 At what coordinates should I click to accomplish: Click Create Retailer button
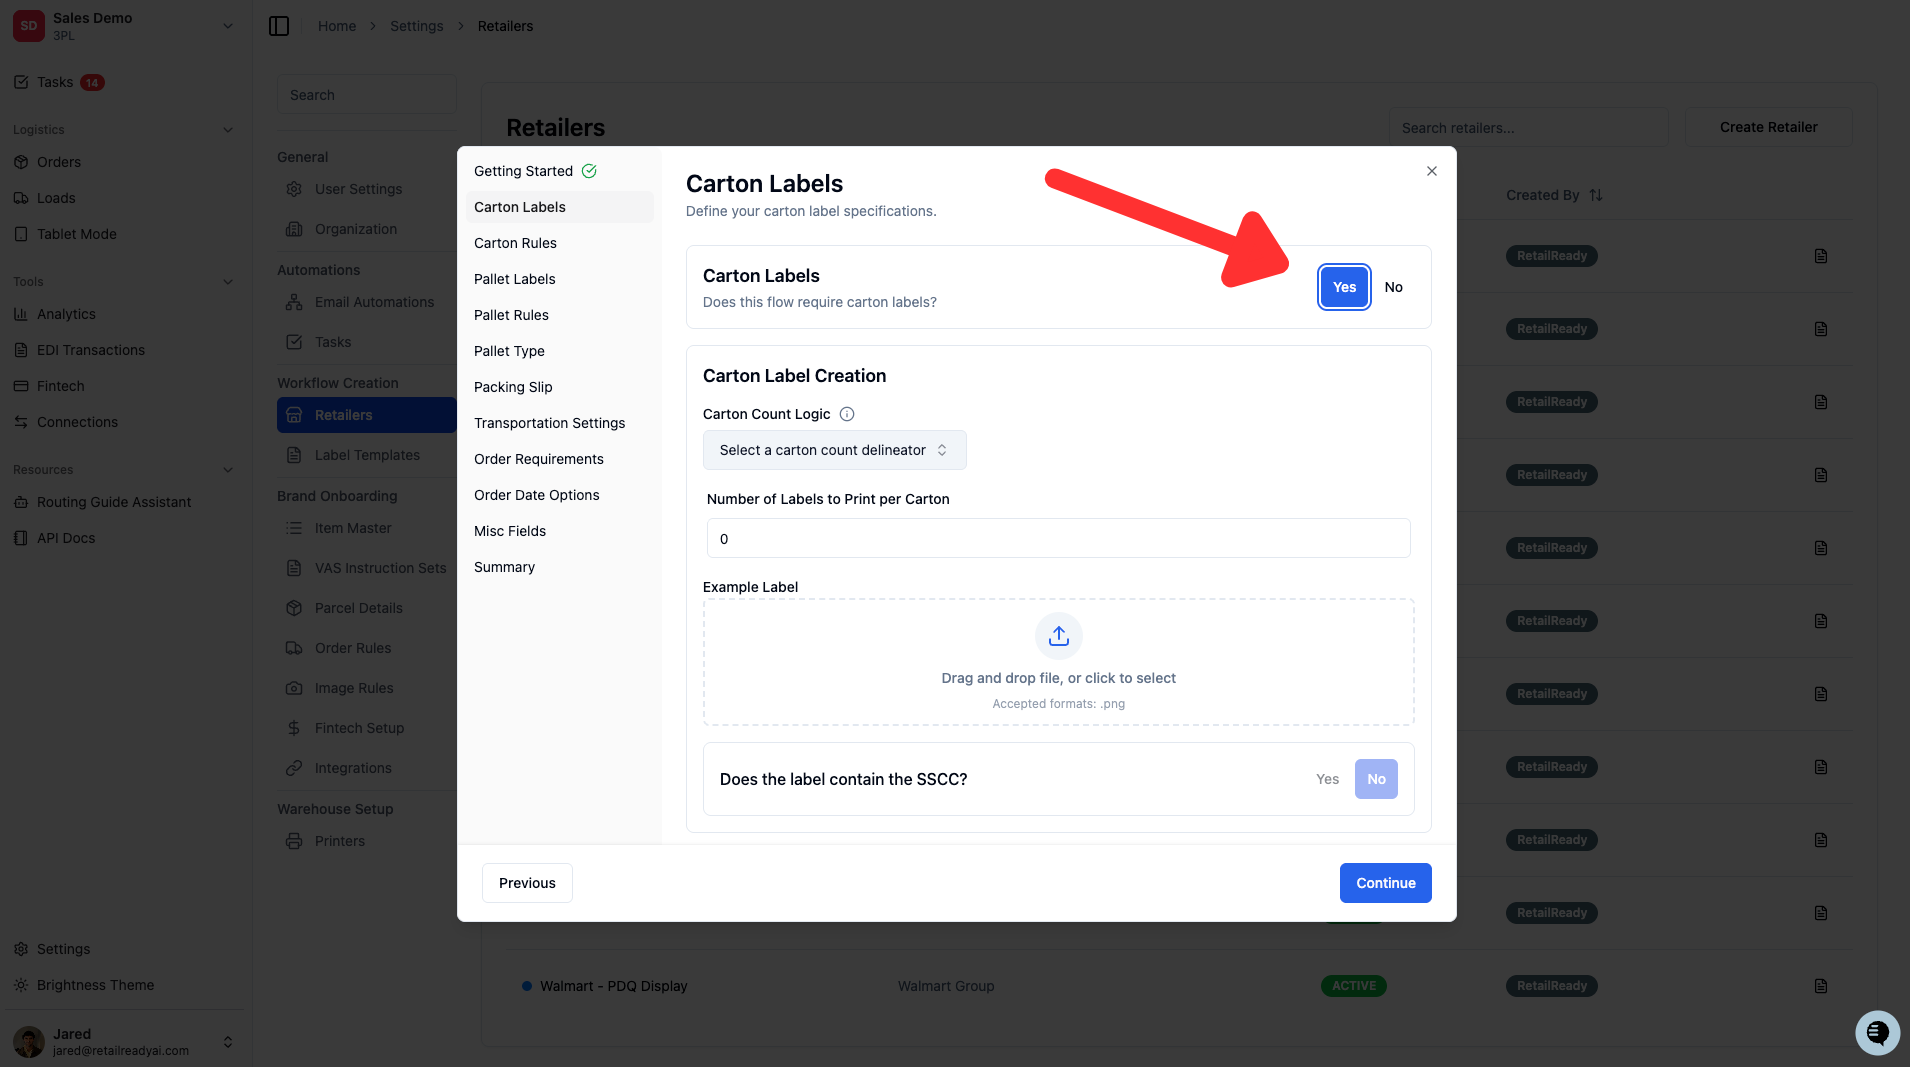pos(1768,127)
